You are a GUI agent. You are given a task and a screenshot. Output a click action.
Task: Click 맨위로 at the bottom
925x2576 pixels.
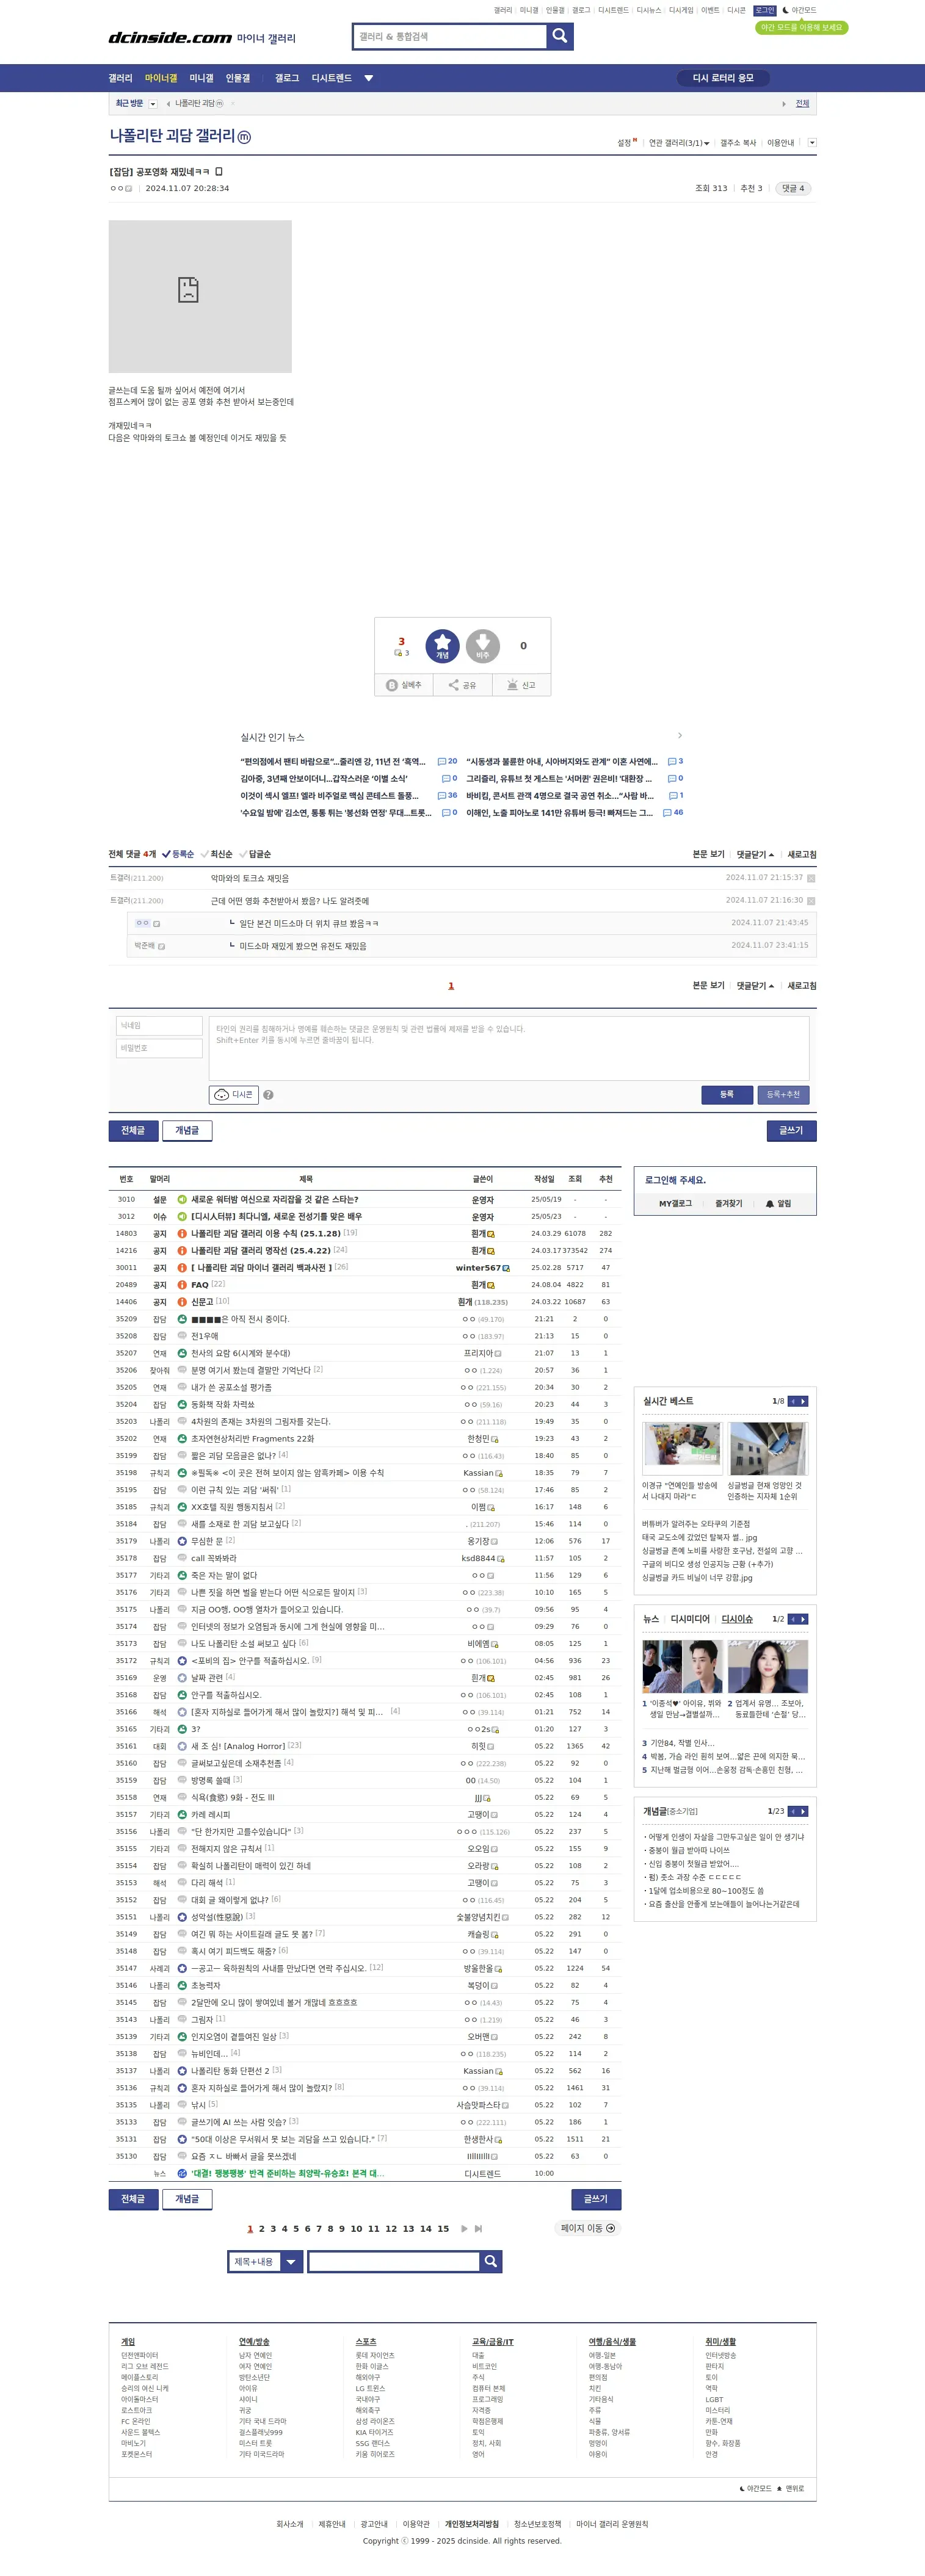point(791,2489)
